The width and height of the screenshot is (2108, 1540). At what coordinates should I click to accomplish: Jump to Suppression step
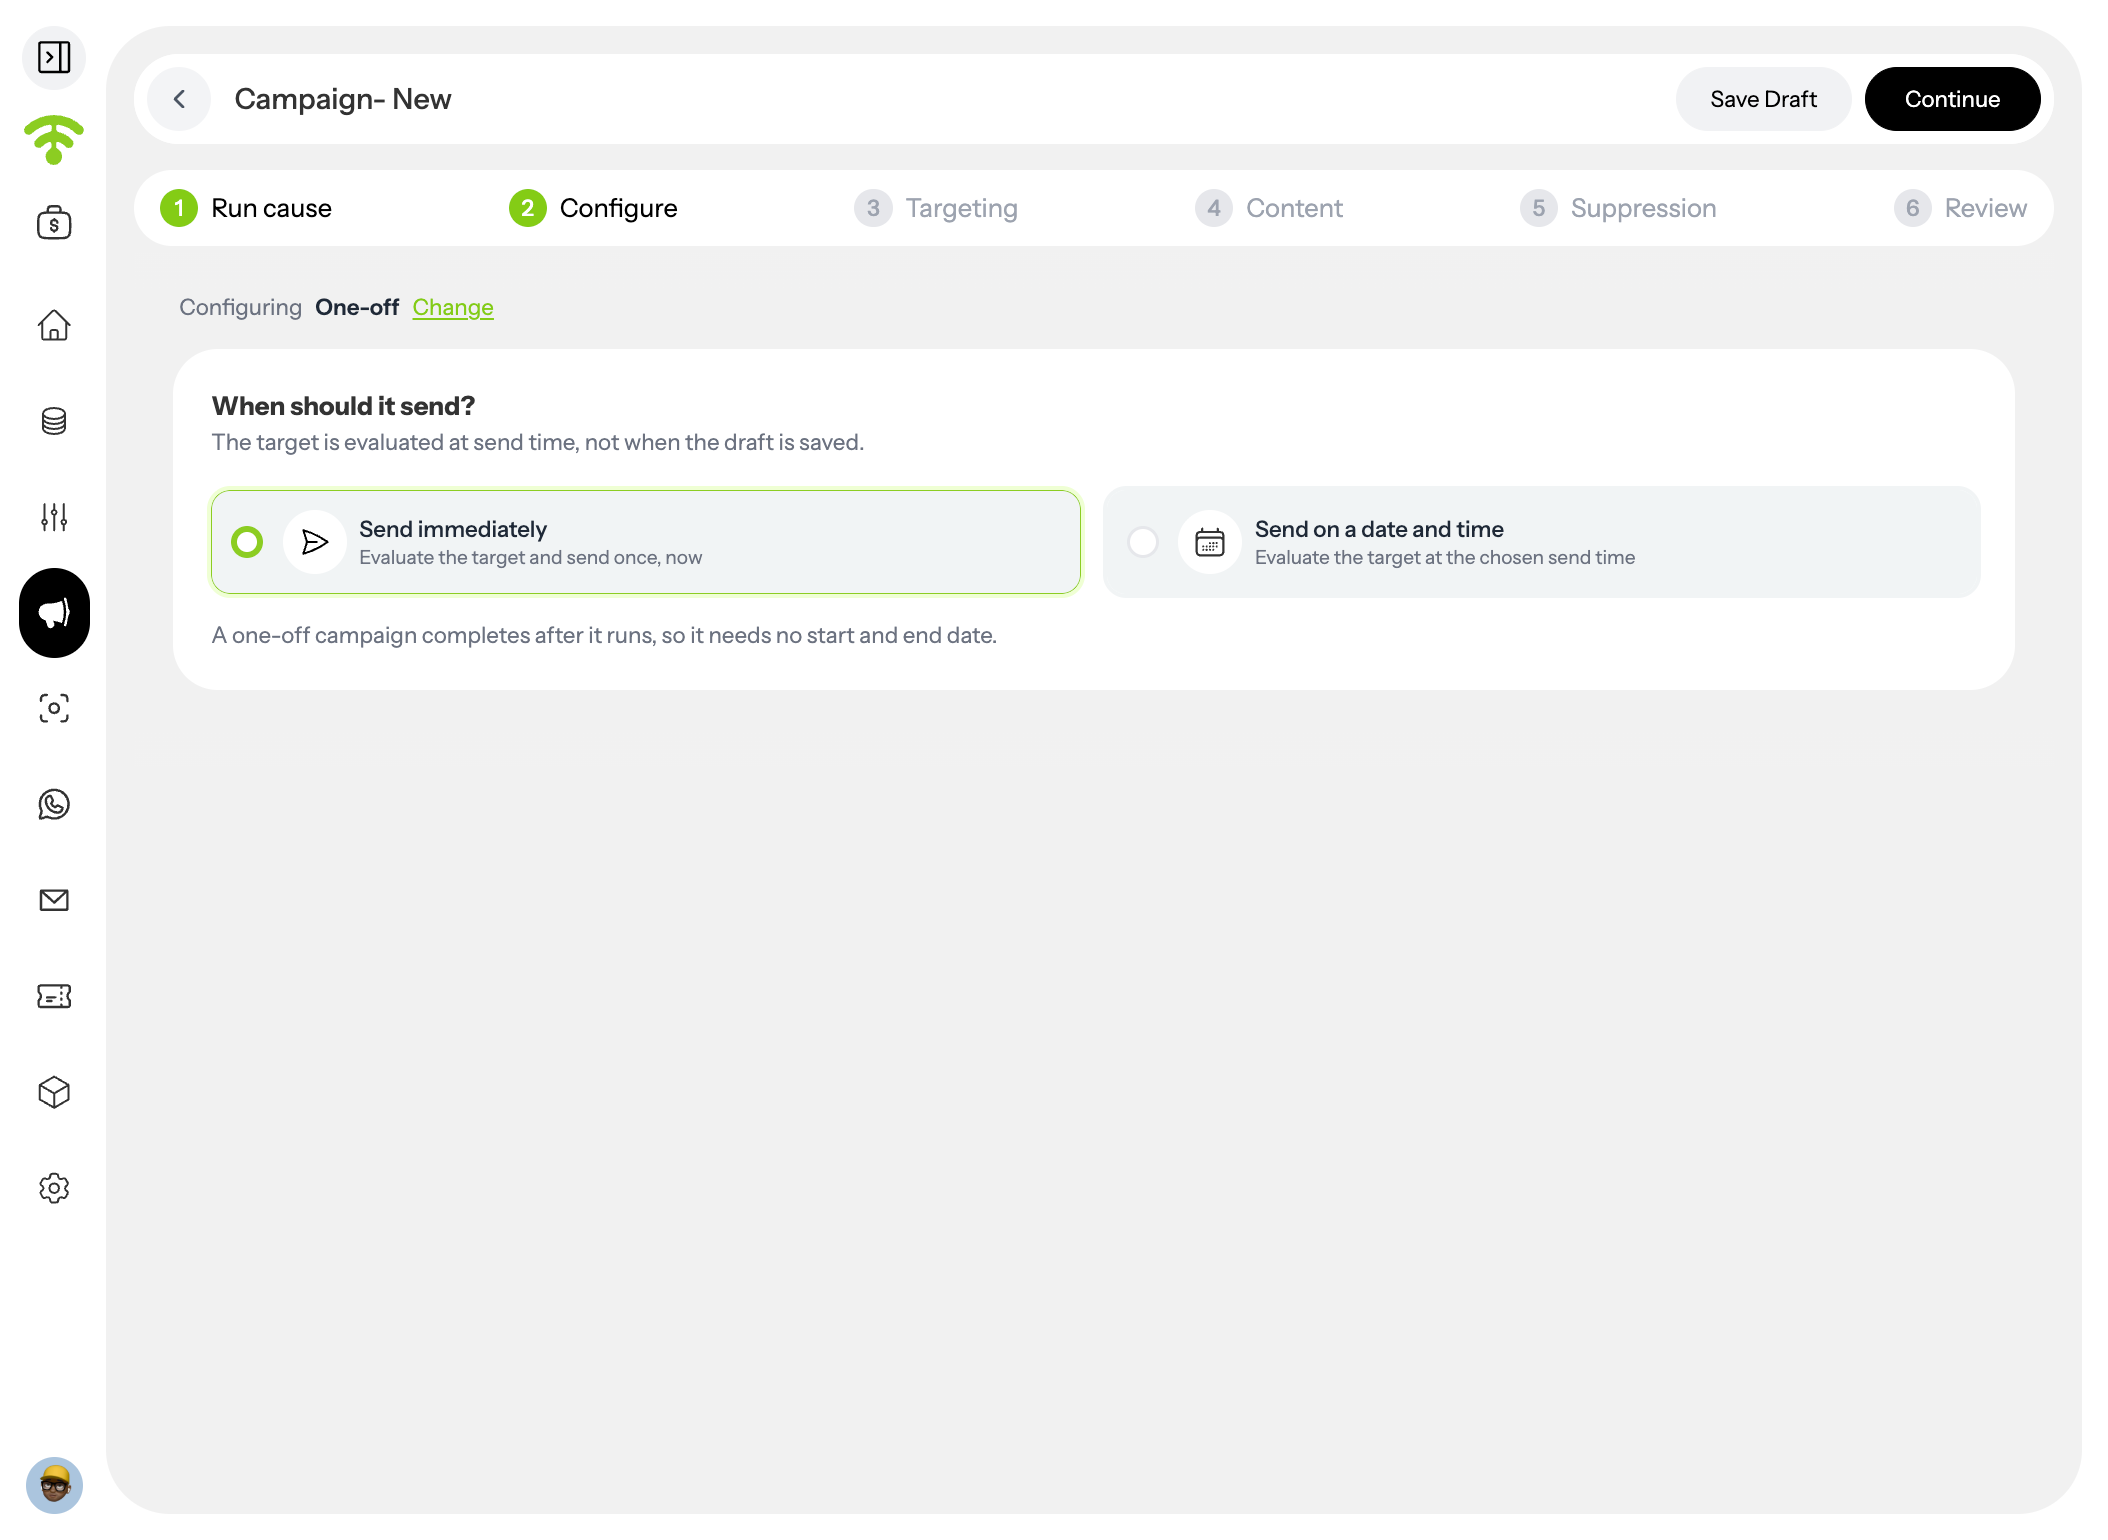tap(1618, 208)
